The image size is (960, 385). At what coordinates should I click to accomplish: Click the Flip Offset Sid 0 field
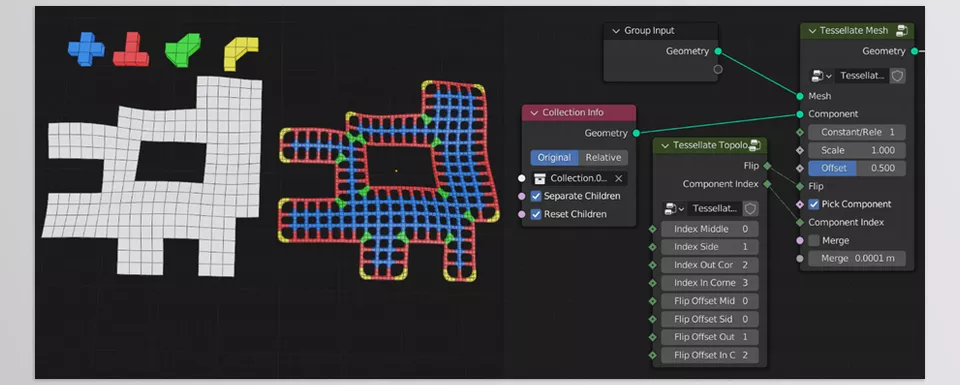(x=710, y=319)
